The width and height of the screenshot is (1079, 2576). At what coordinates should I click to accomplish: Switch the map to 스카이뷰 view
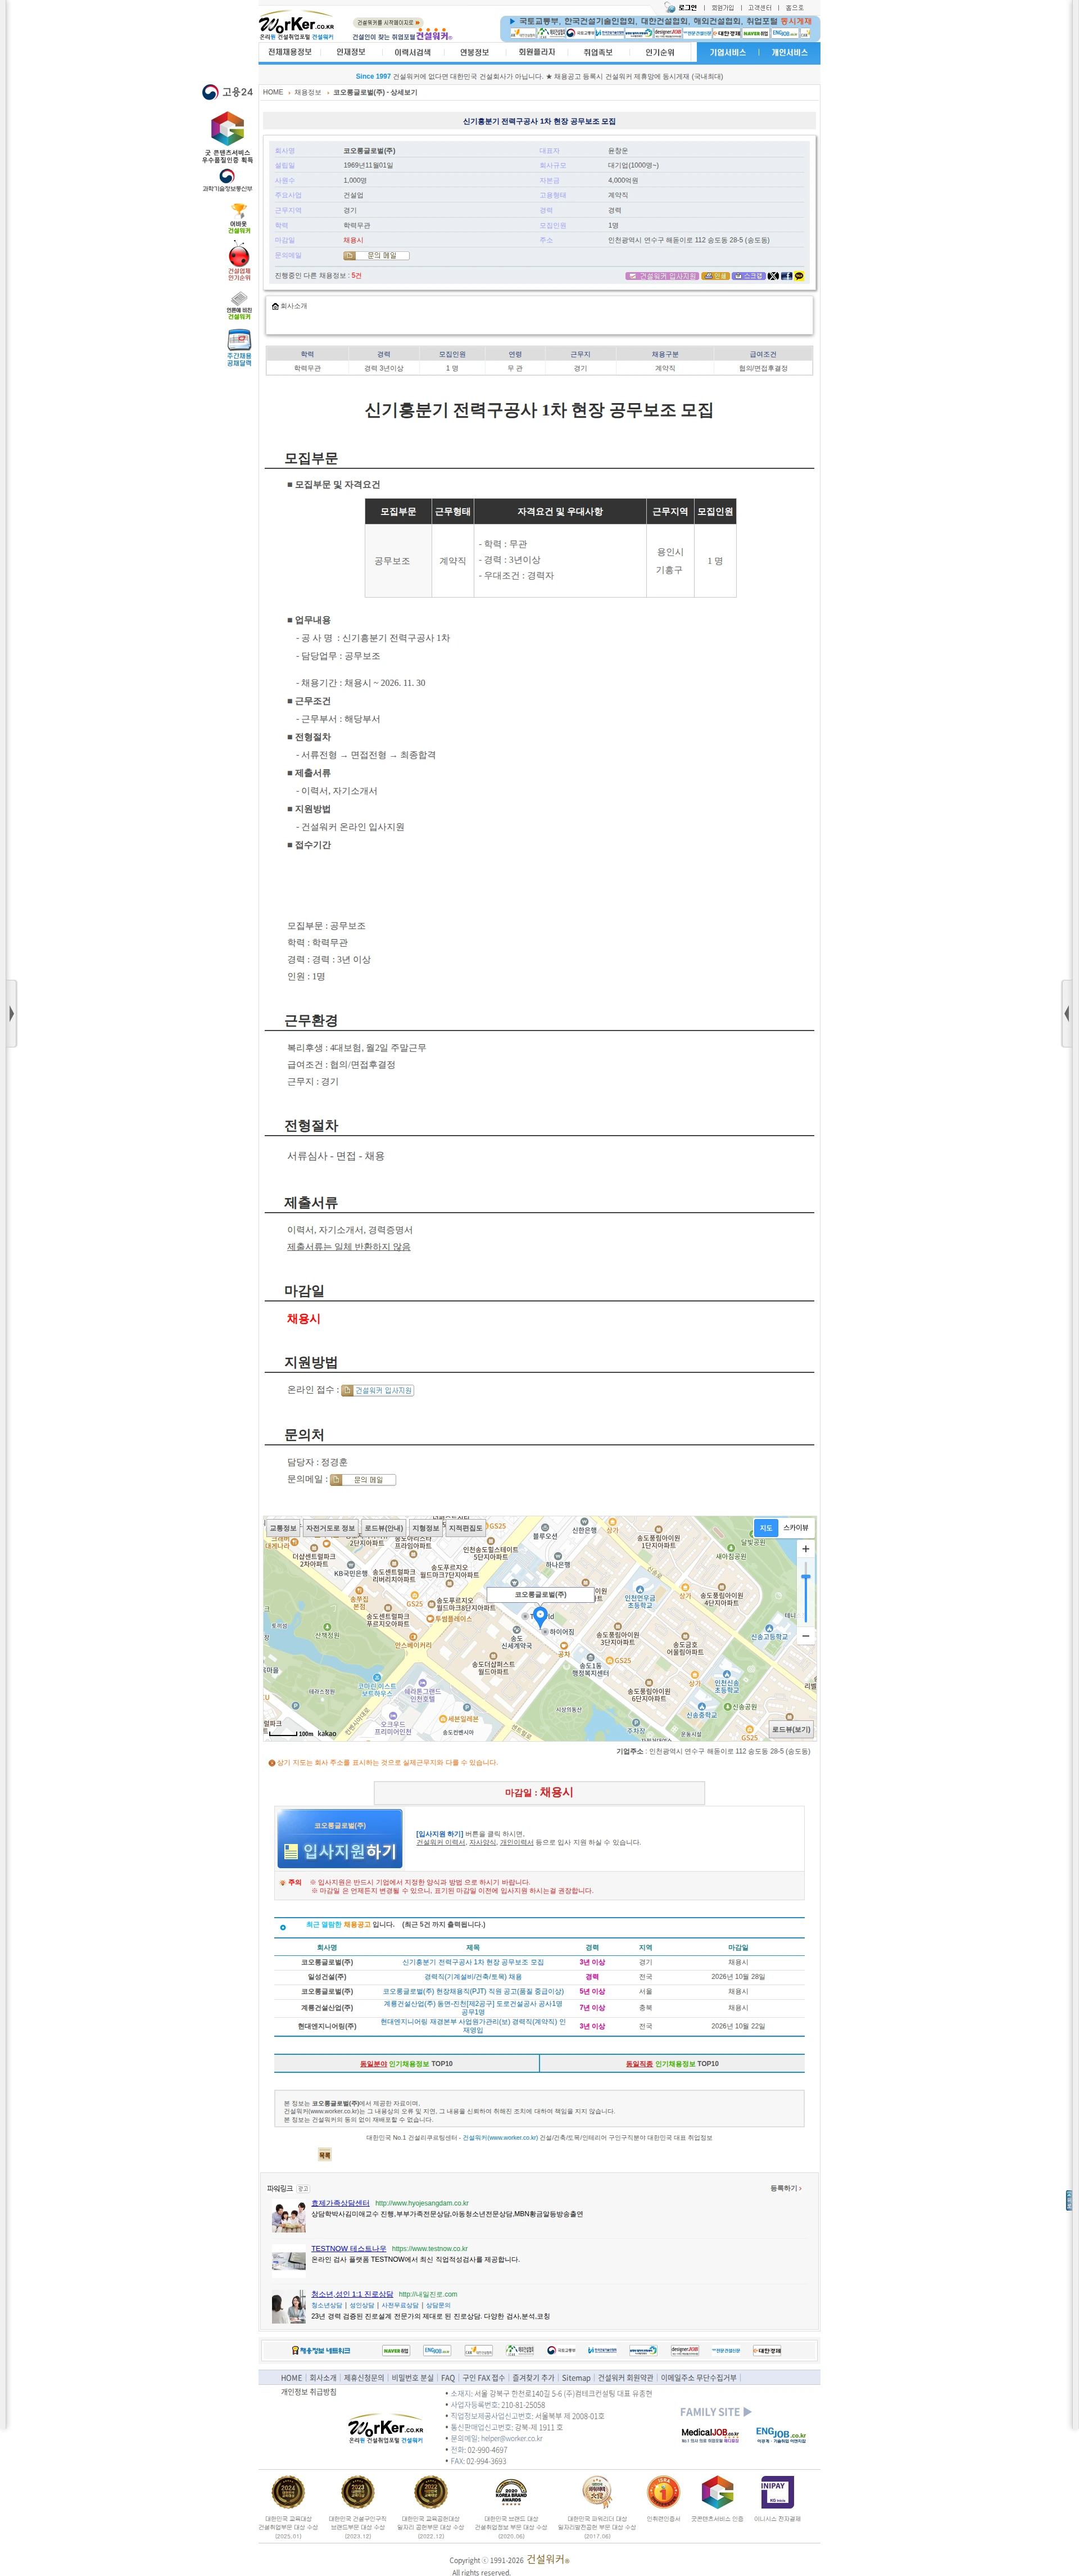[795, 1528]
